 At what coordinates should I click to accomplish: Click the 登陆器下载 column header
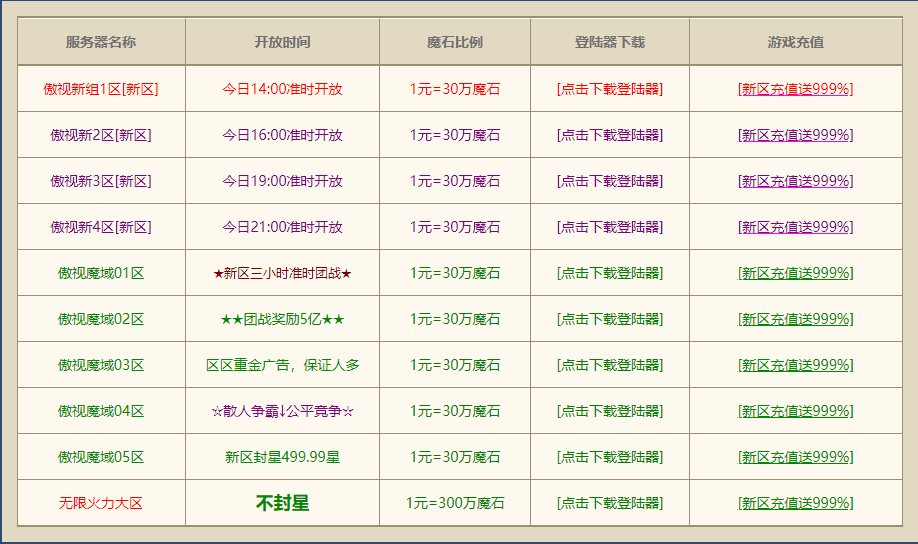tap(609, 42)
